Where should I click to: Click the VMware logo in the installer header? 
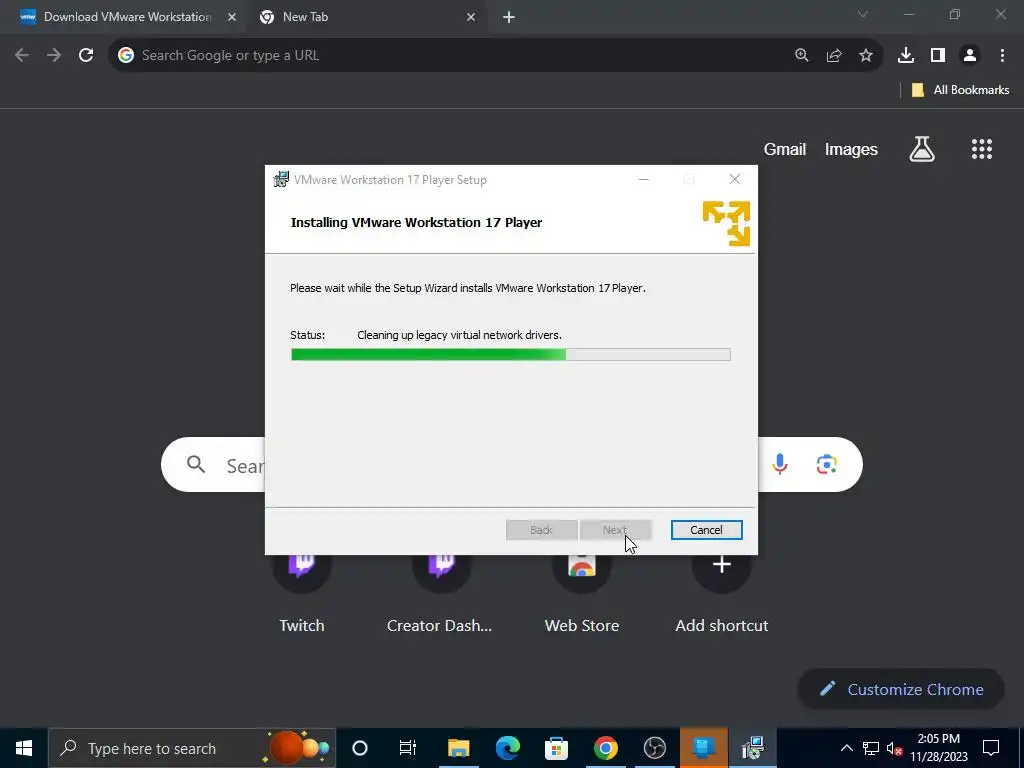pos(726,223)
